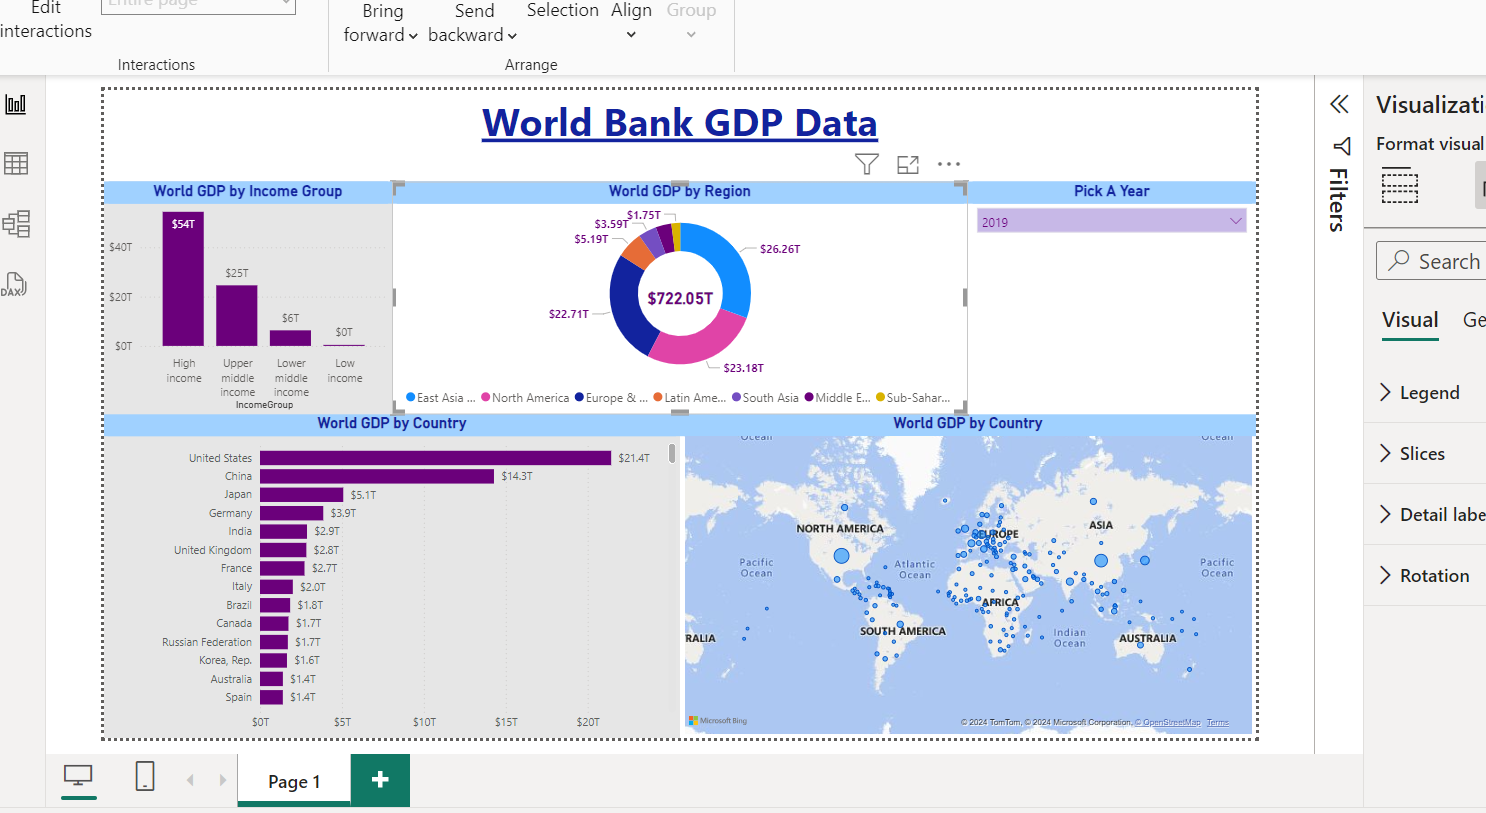The height and width of the screenshot is (813, 1486).
Task: Select the Lower middle income bar labeled $6T
Action: click(291, 338)
